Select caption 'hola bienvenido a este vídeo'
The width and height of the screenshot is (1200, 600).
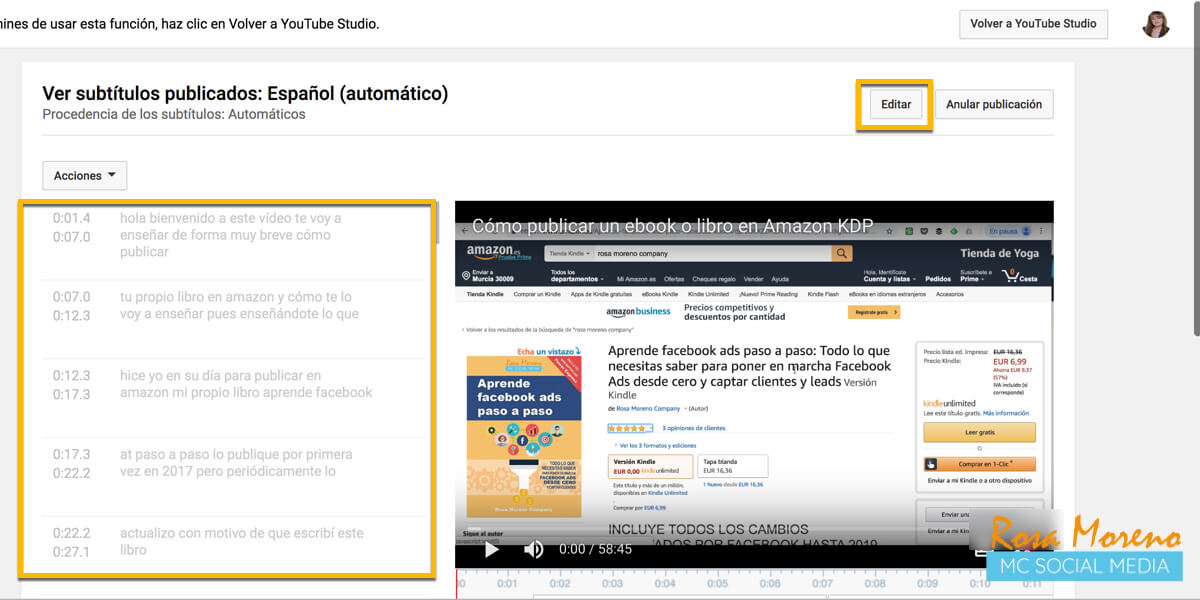point(231,235)
